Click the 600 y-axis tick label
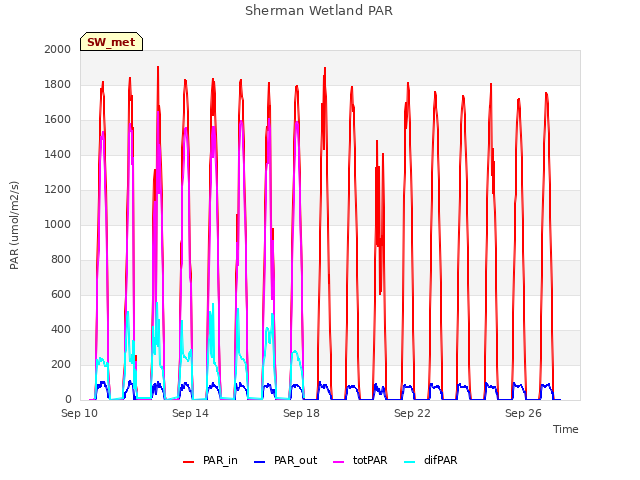The image size is (640, 480). click(61, 294)
